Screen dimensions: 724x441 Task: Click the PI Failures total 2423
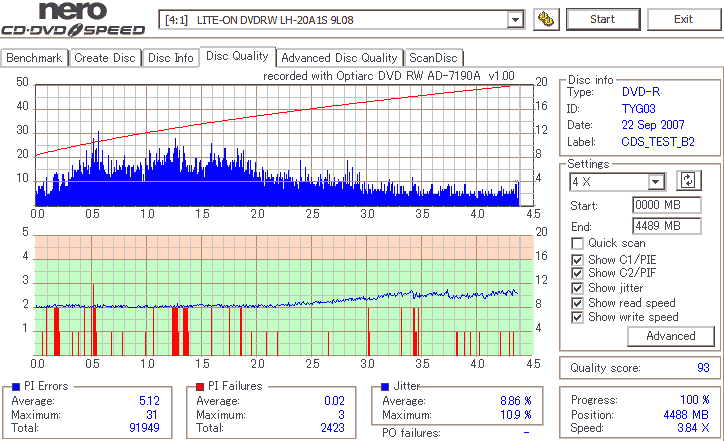(x=333, y=428)
